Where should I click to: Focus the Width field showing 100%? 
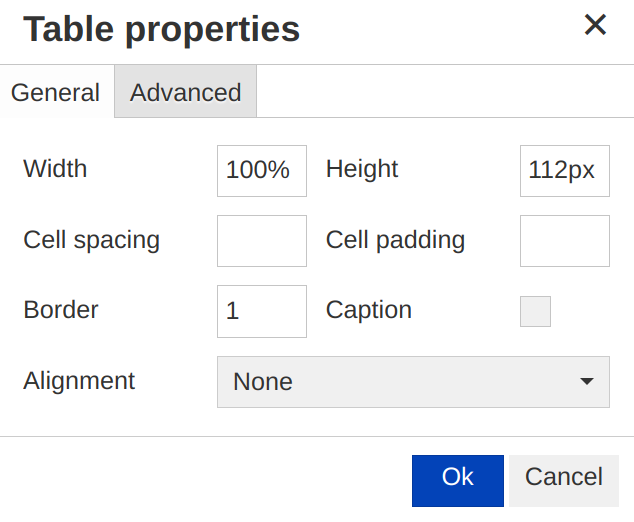click(261, 170)
